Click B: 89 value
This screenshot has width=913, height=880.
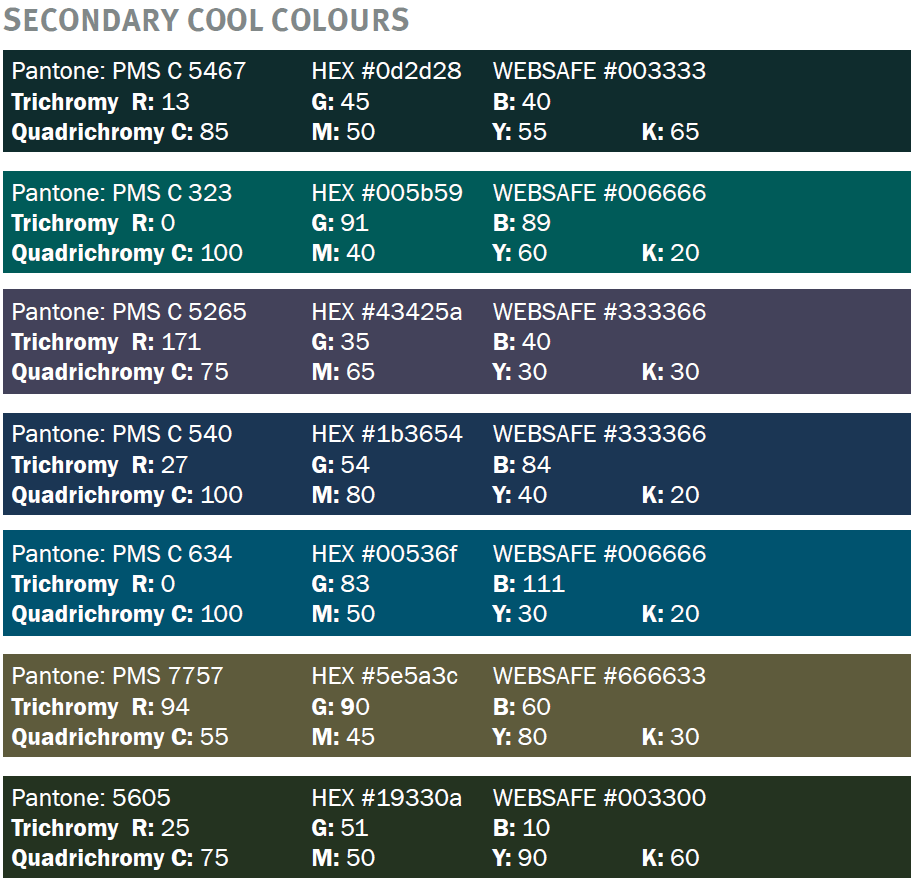point(522,223)
